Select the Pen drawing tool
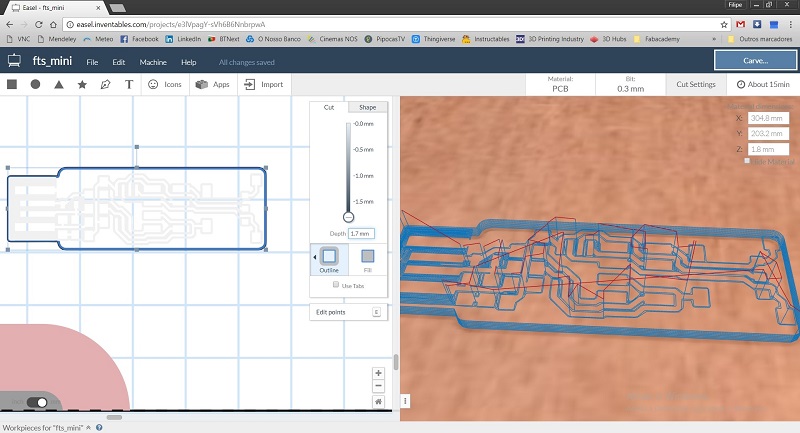The width and height of the screenshot is (800, 433). [106, 84]
